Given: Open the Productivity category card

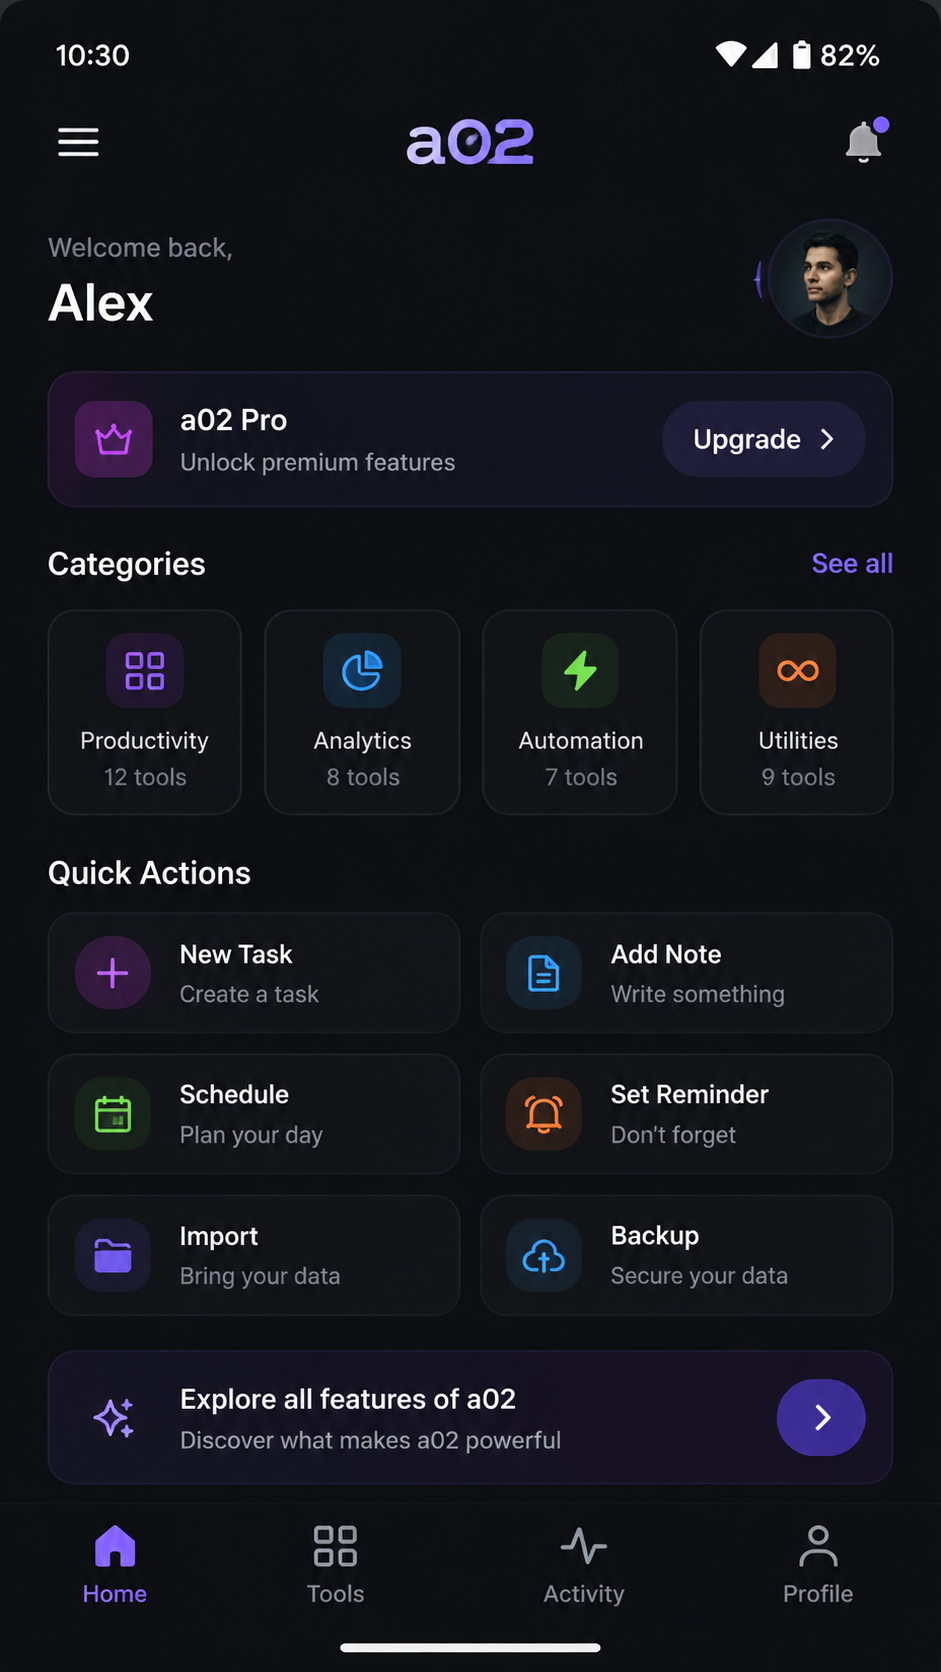Looking at the screenshot, I should (145, 712).
